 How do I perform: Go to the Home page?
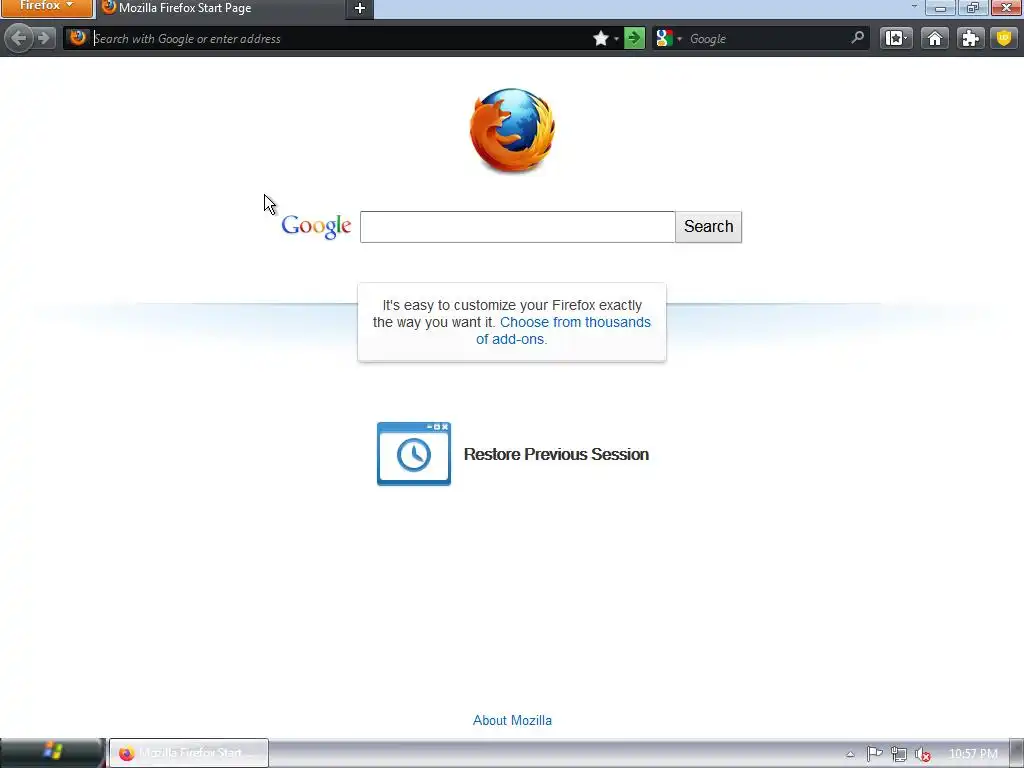(935, 39)
